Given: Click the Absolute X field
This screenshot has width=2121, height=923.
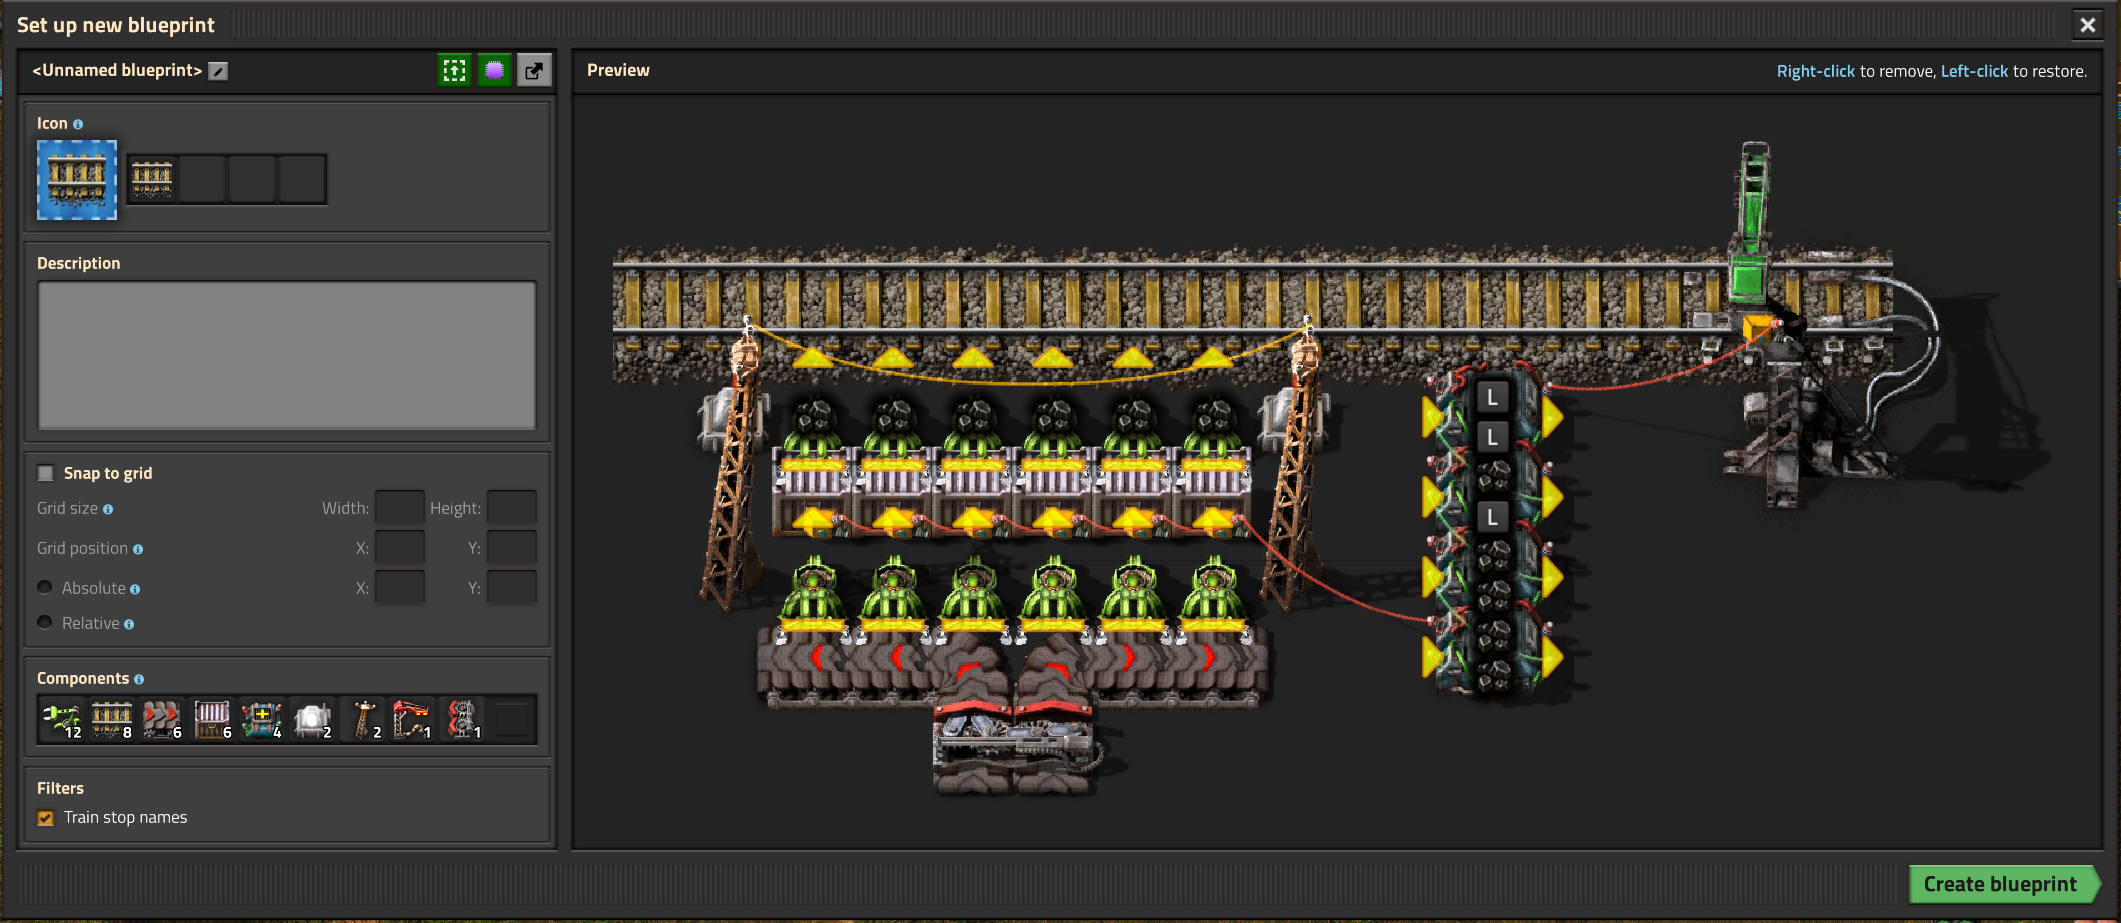Looking at the screenshot, I should 400,588.
